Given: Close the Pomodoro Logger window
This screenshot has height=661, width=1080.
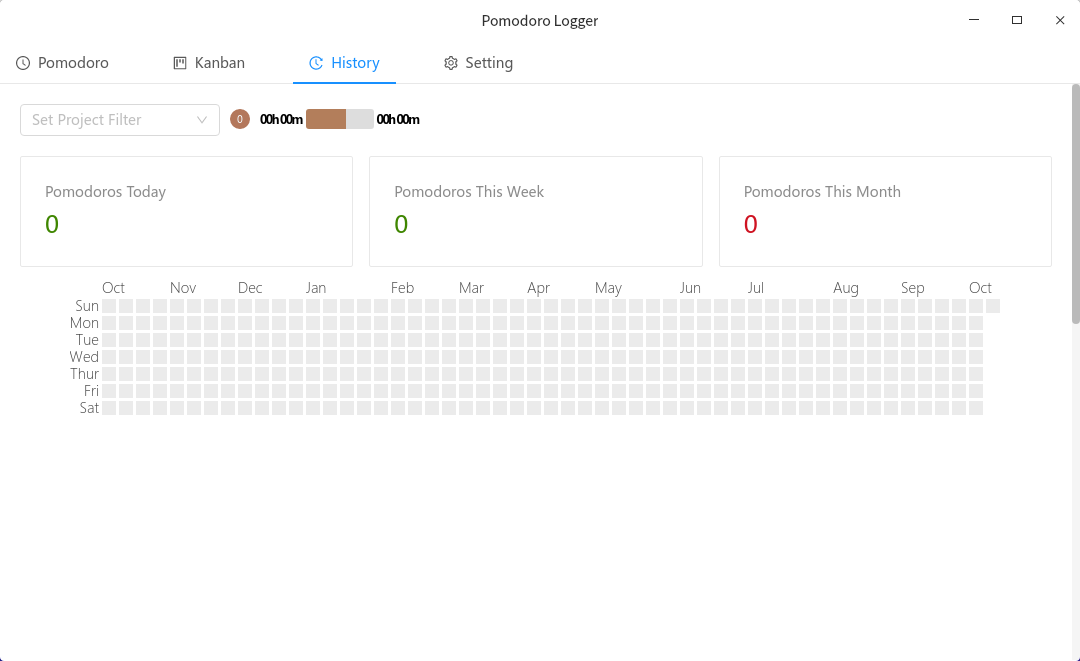Looking at the screenshot, I should click(x=1060, y=20).
